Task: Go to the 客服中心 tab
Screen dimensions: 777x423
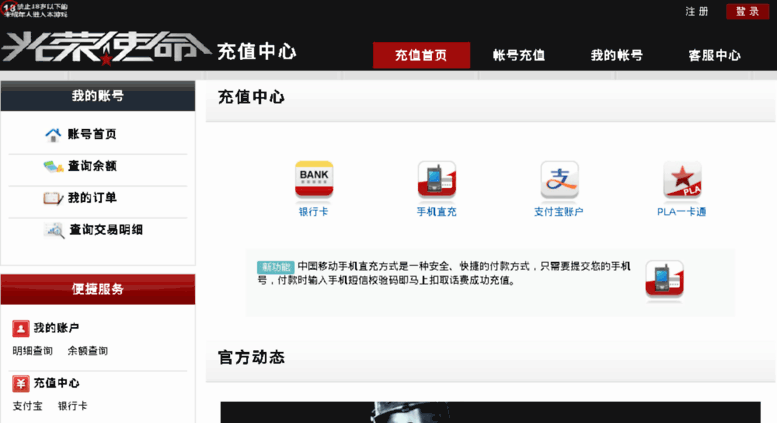Action: (715, 55)
